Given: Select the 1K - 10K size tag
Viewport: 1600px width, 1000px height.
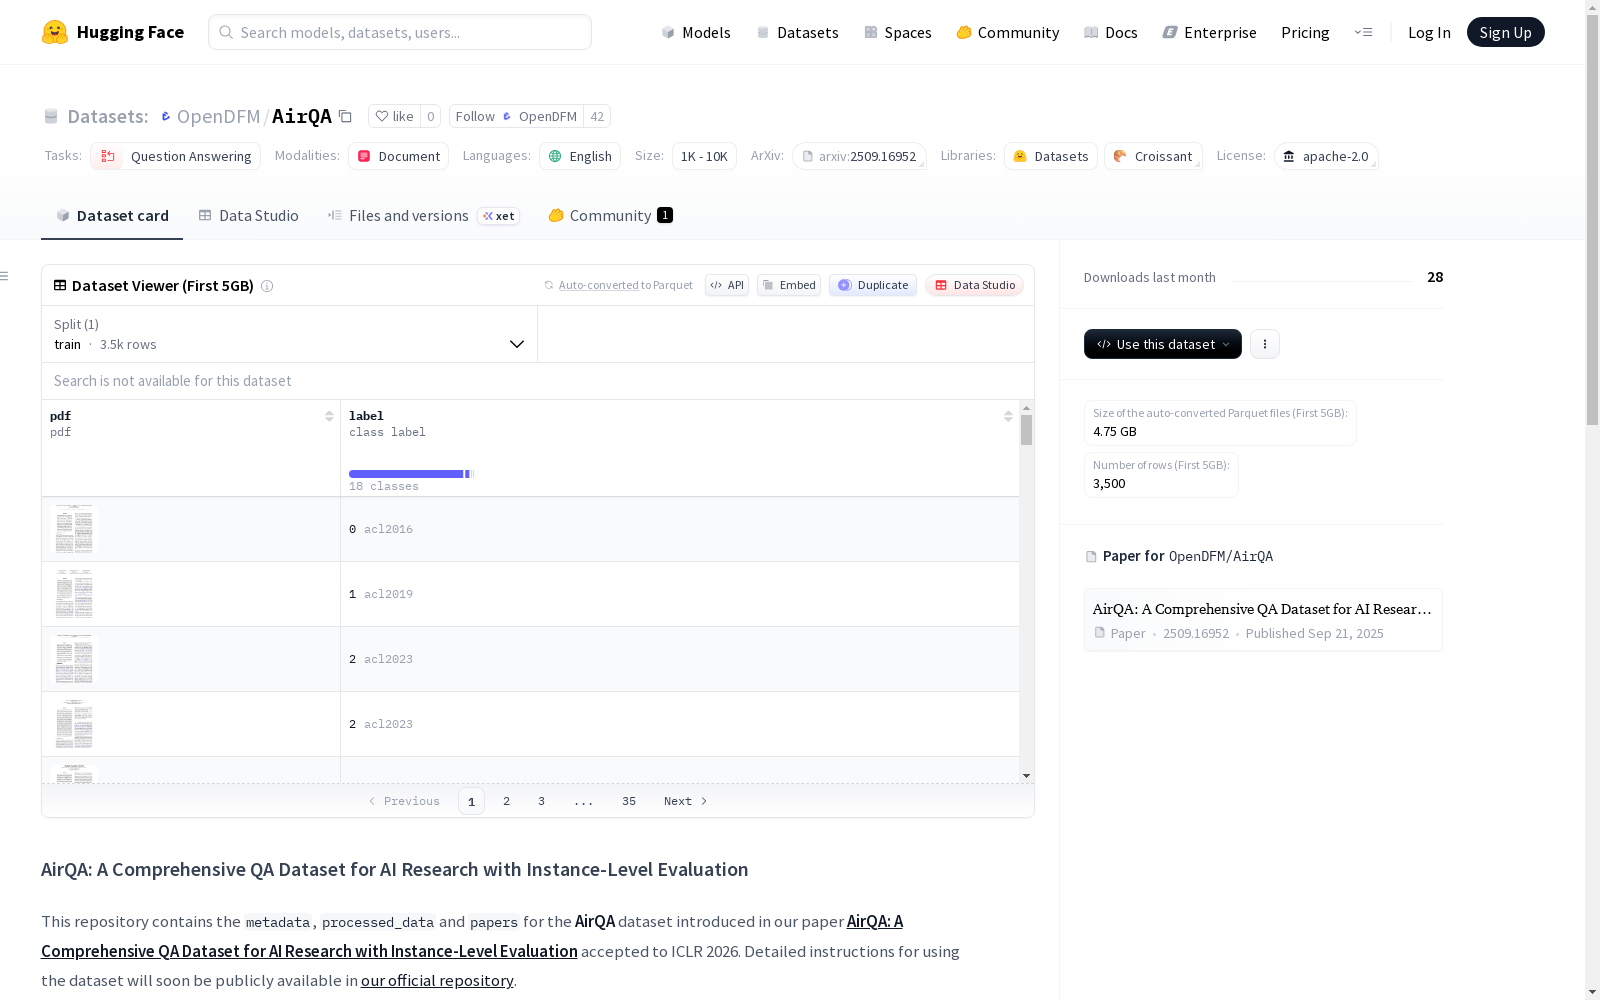Looking at the screenshot, I should (704, 156).
